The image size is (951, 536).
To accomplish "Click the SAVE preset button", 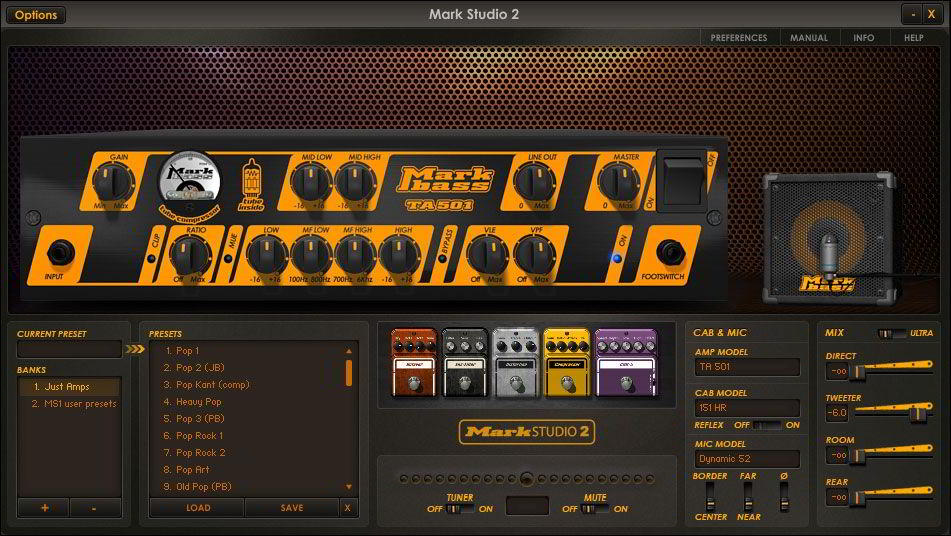I will 292,508.
